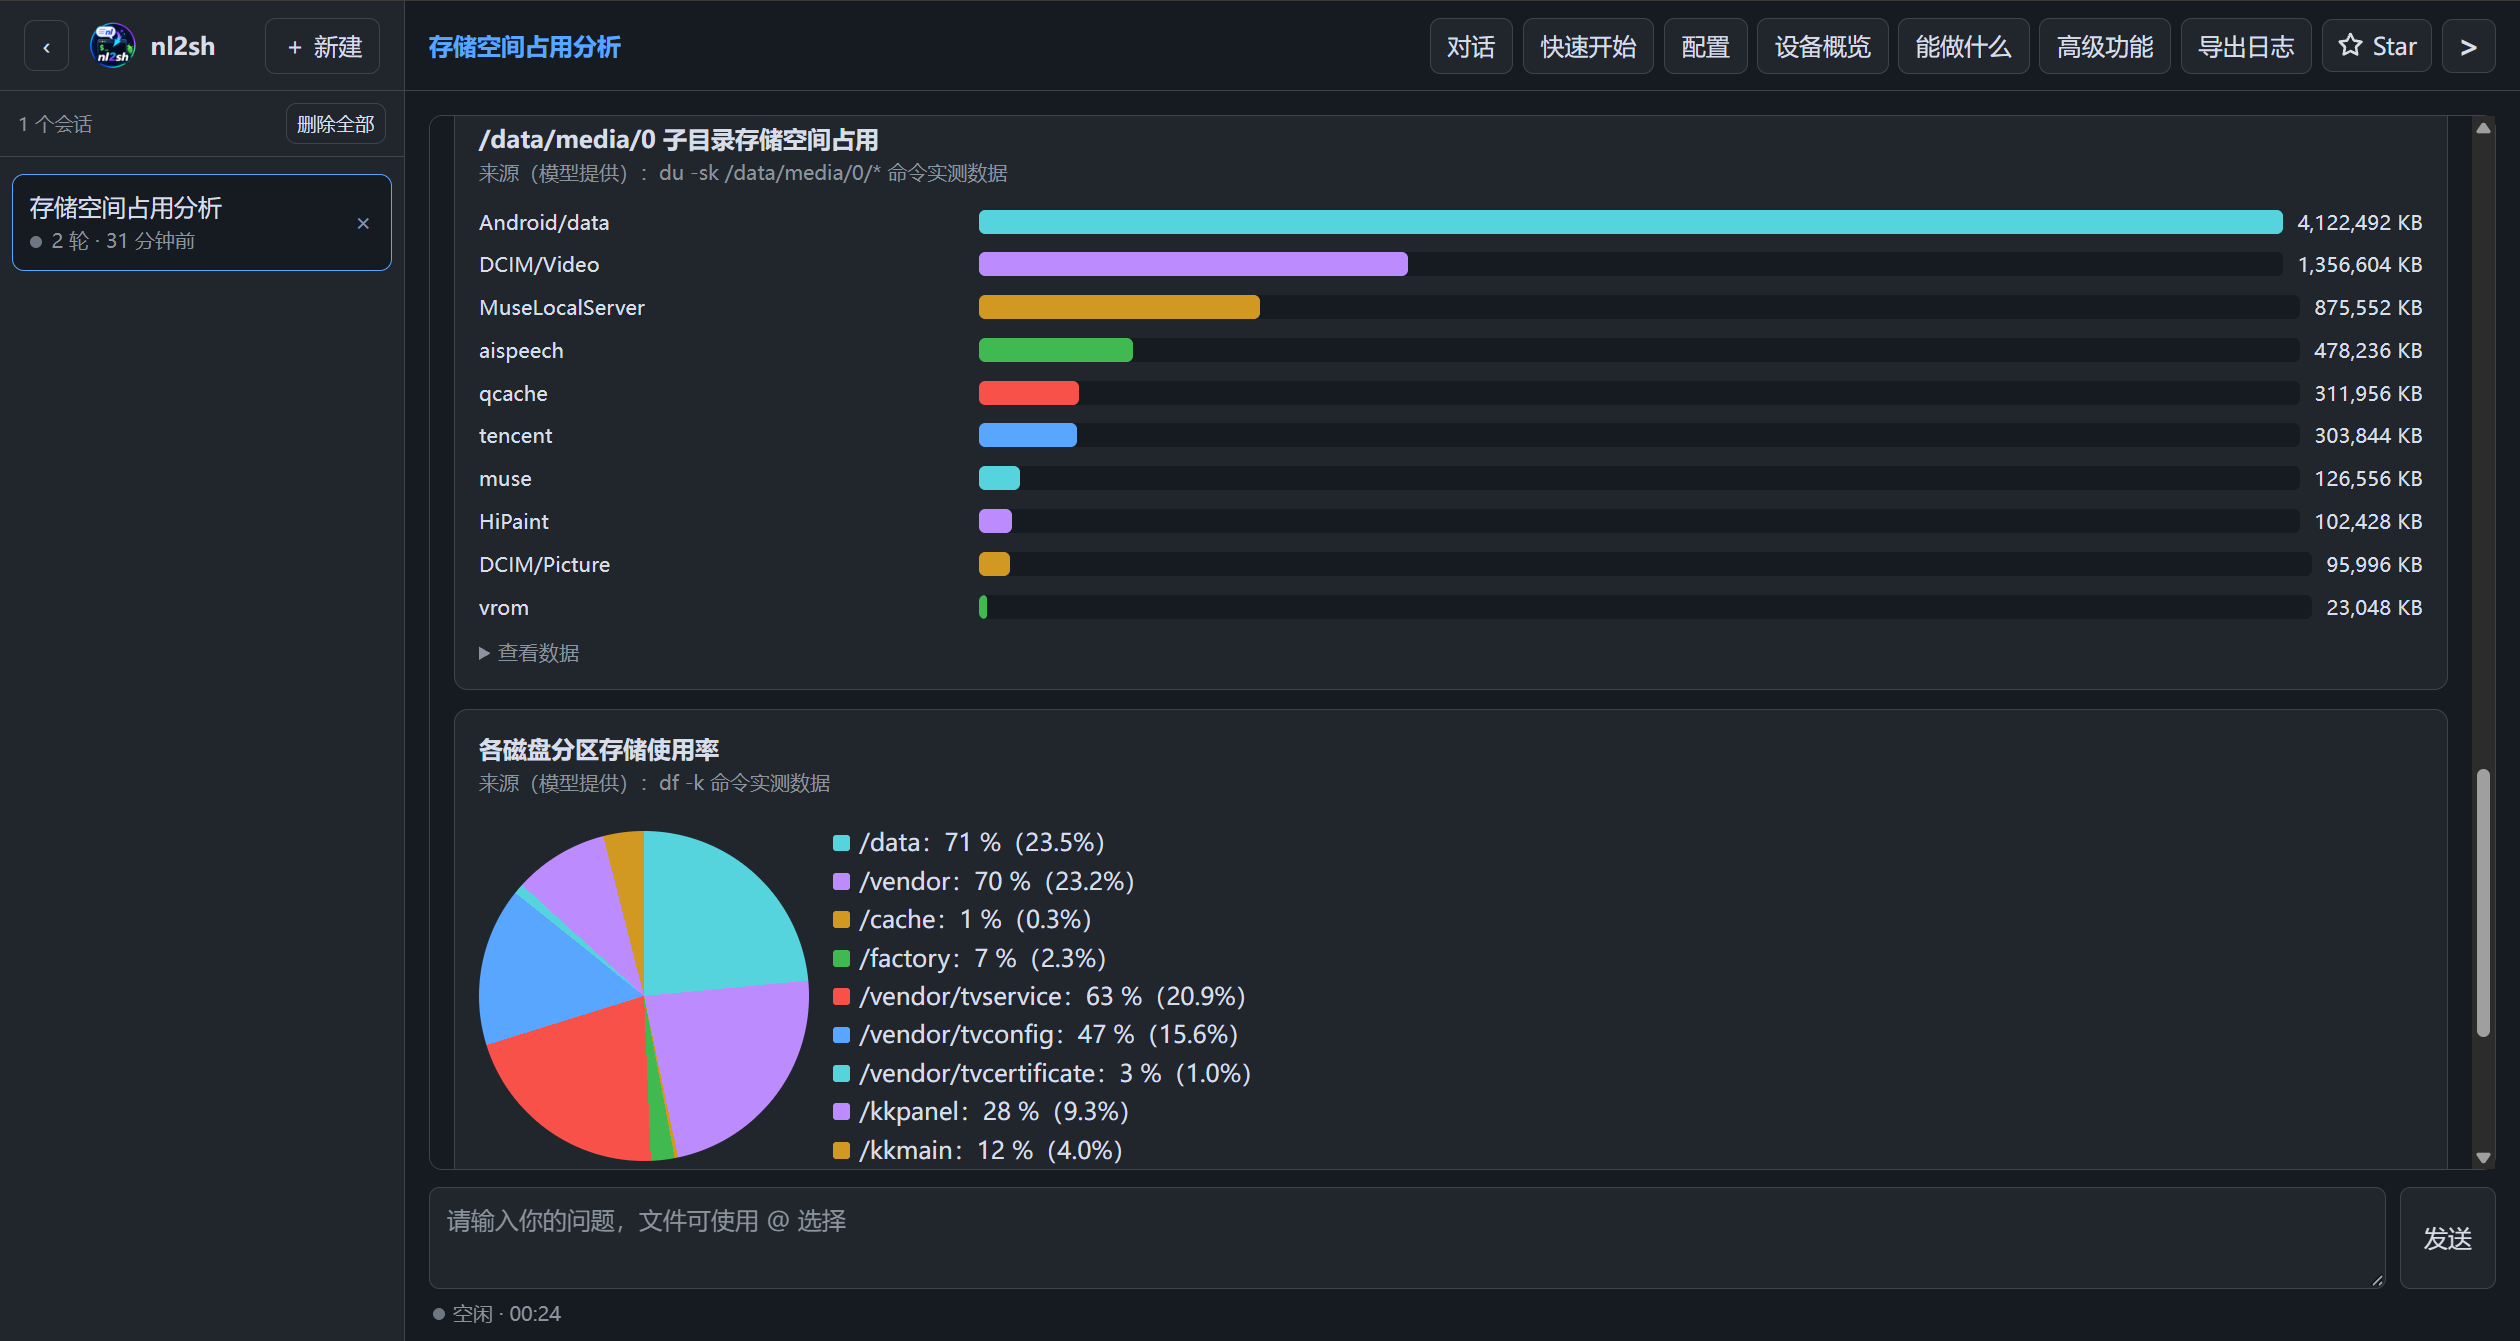
Task: Click the chat scrollbar up arrow
Action: click(x=2483, y=128)
